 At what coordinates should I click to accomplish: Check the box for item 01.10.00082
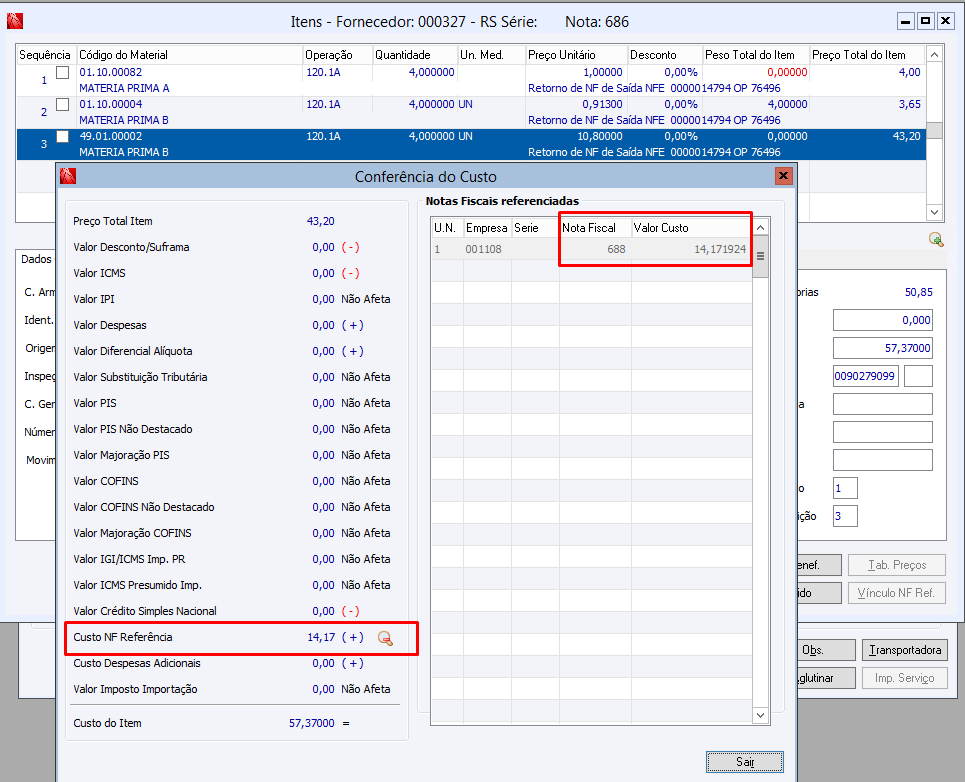coord(63,73)
